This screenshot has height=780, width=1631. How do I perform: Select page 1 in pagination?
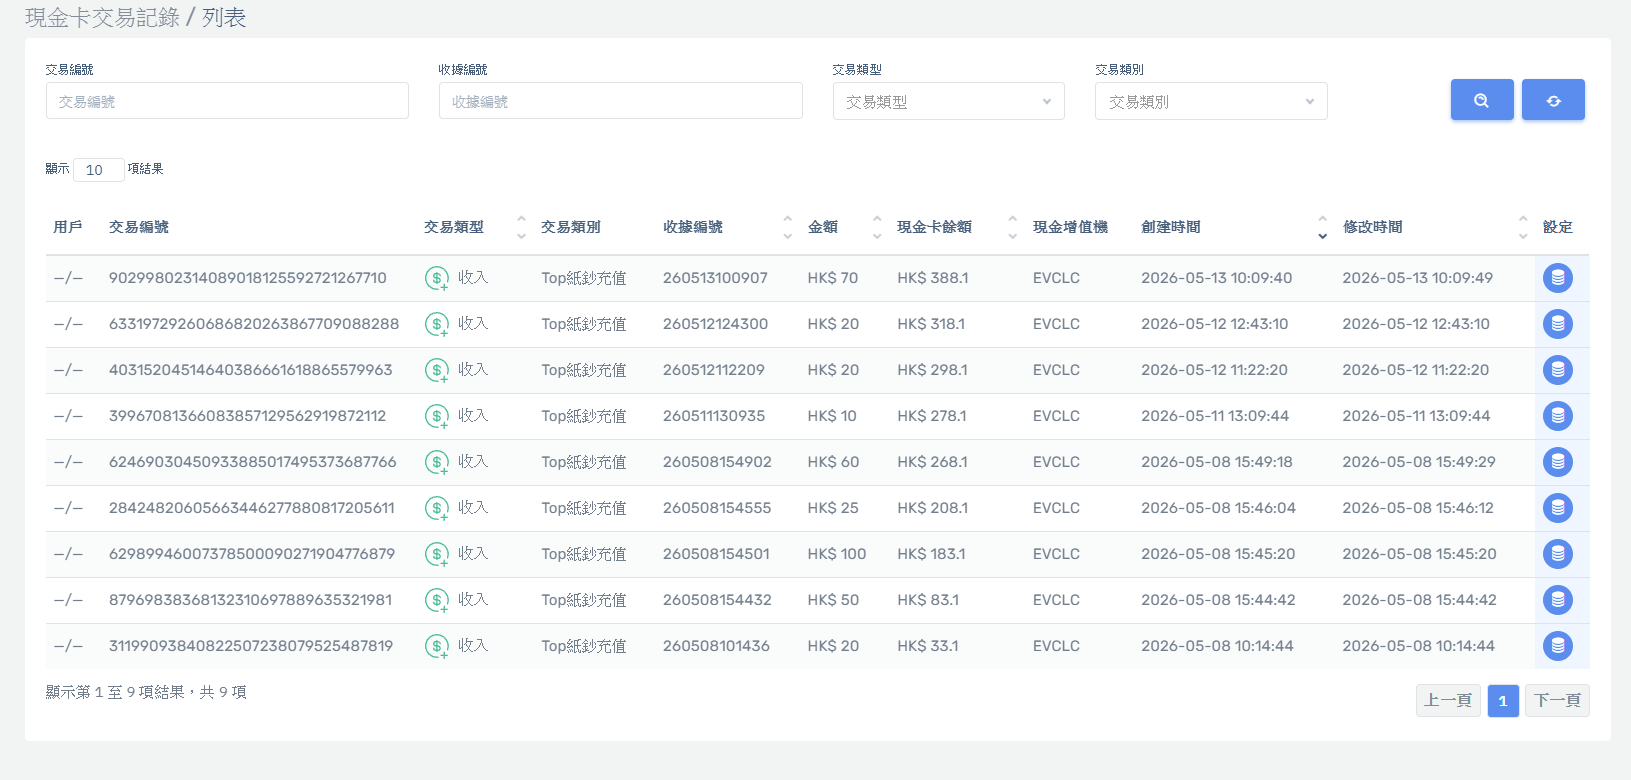[x=1503, y=700]
